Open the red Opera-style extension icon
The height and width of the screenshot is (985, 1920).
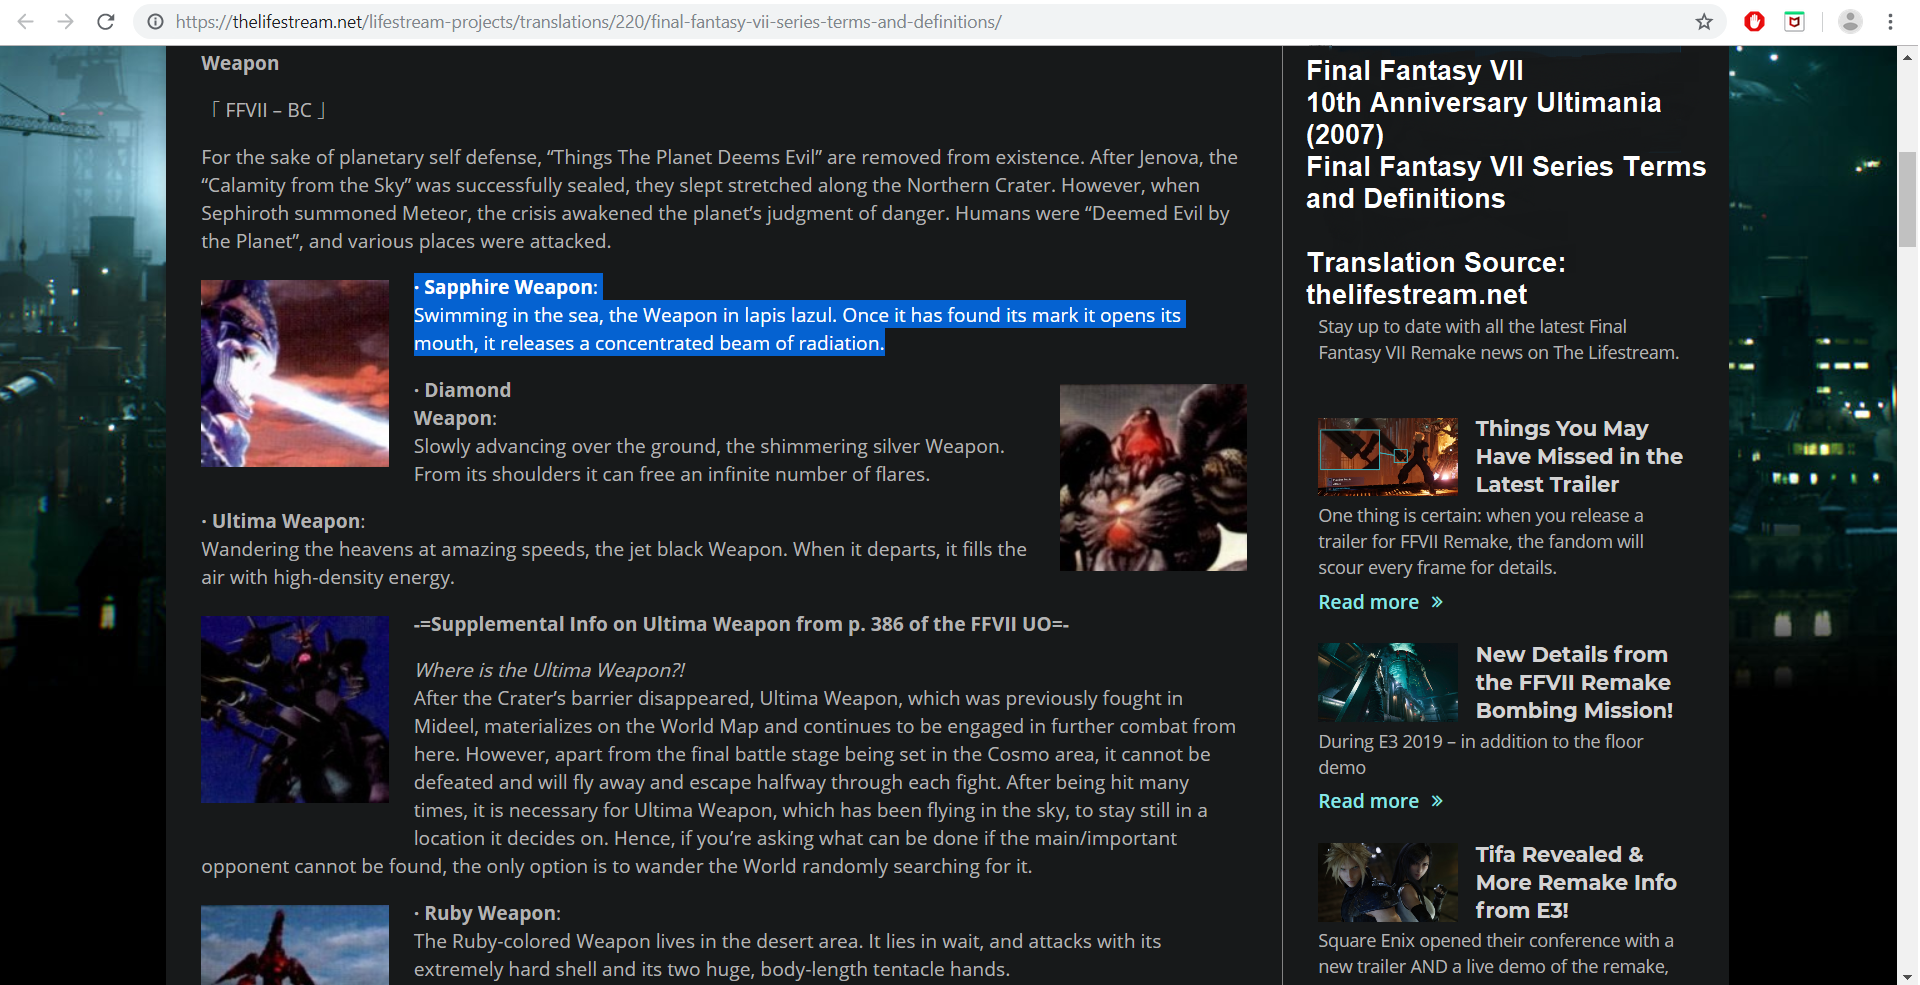pos(1754,21)
